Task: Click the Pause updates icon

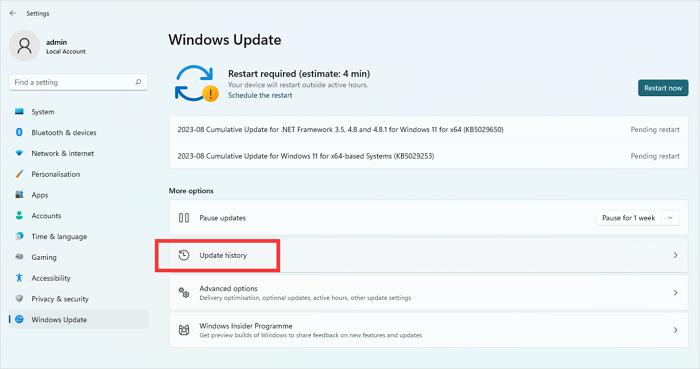Action: pos(184,218)
